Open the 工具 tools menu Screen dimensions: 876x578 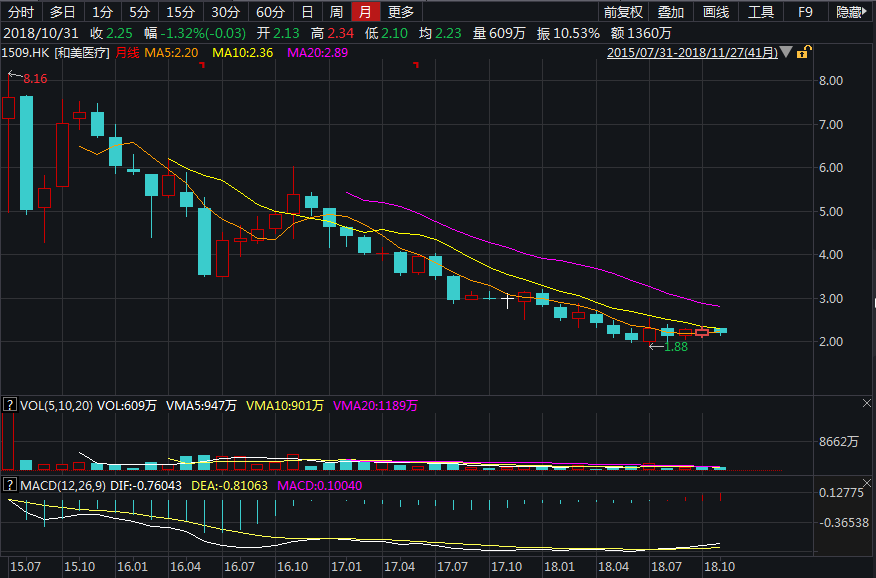761,12
